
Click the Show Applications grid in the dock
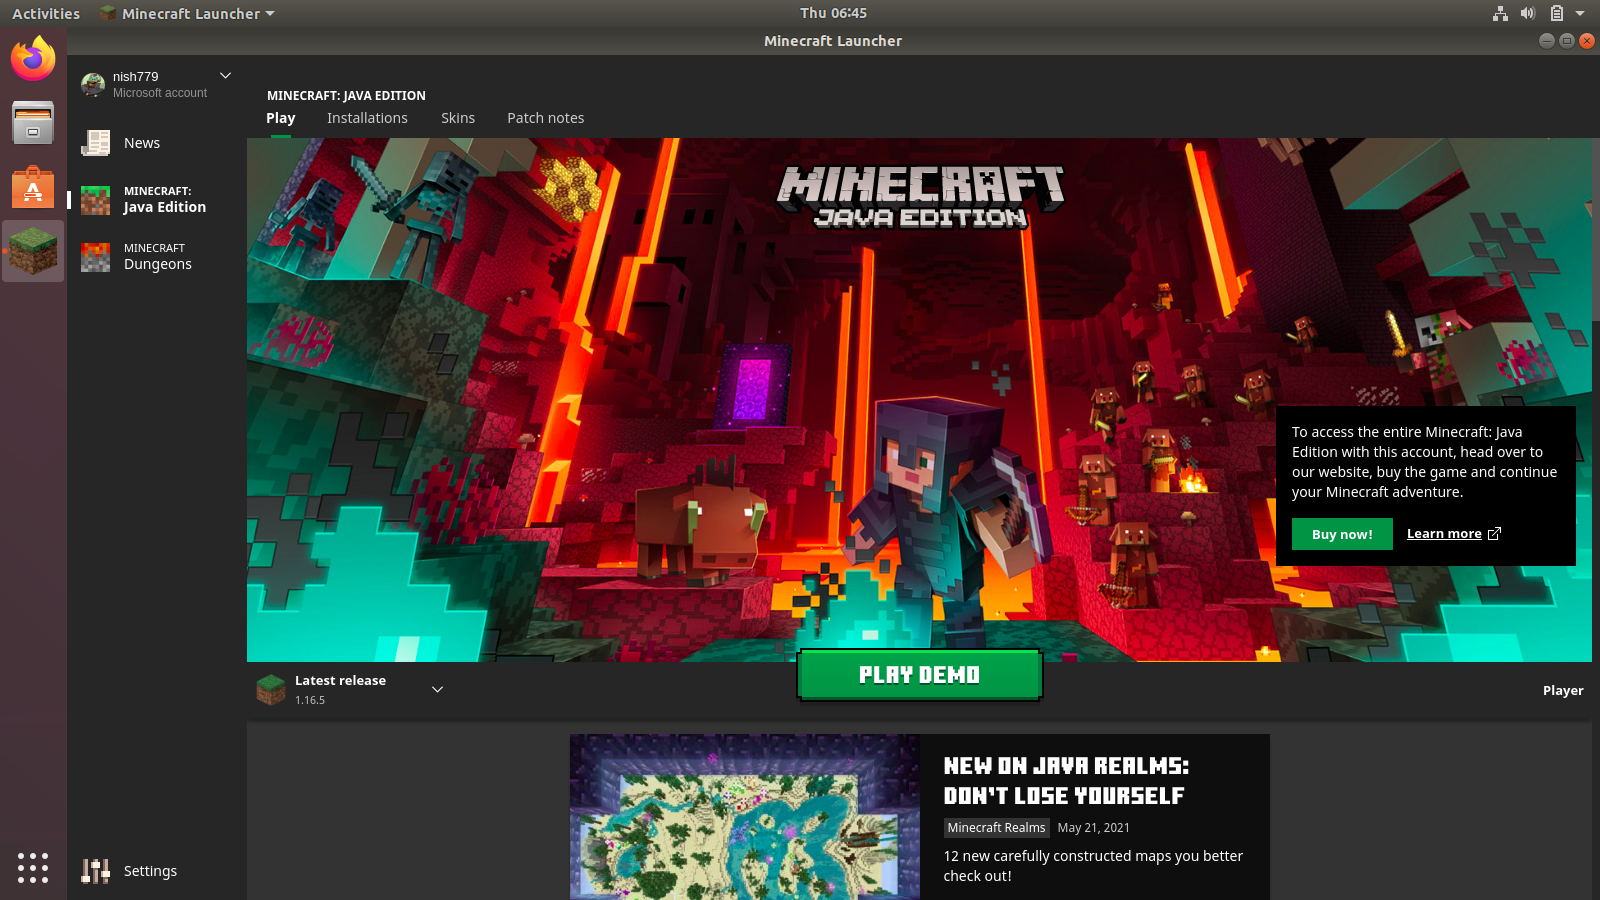click(x=33, y=868)
